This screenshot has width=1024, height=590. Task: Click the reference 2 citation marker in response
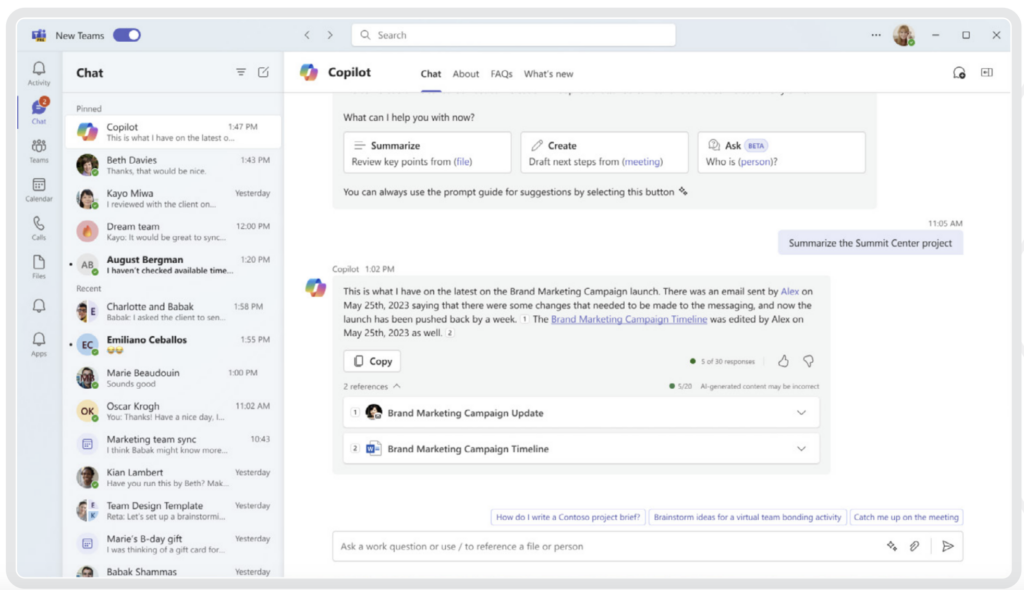click(x=449, y=333)
